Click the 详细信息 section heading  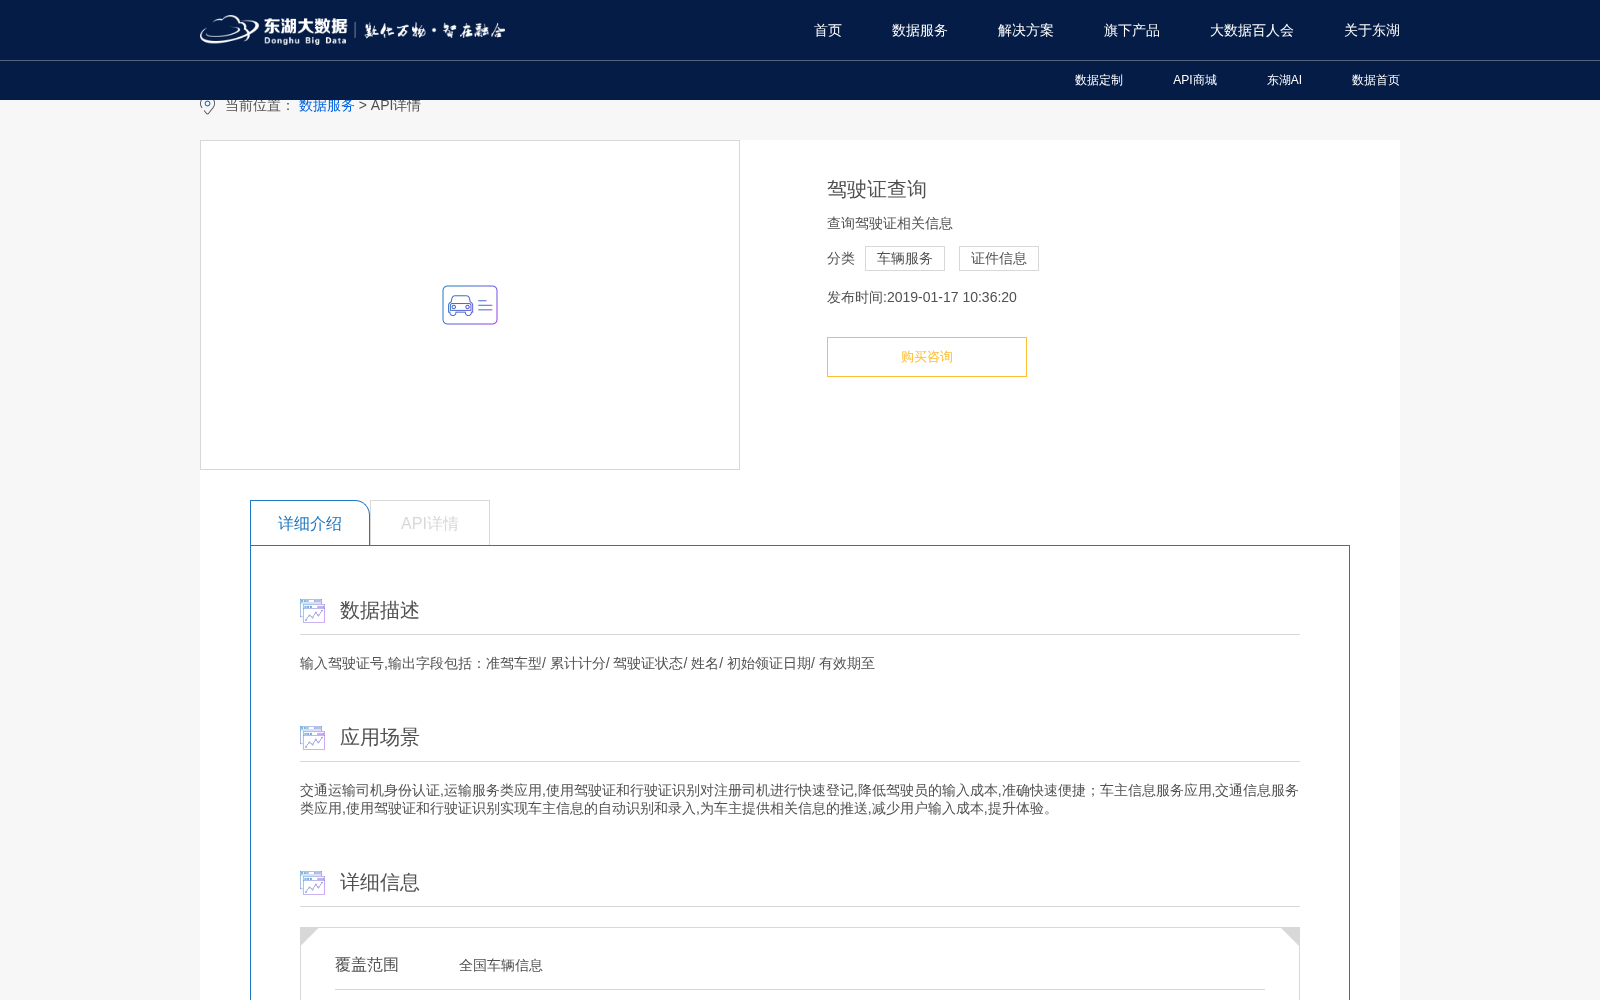[380, 882]
